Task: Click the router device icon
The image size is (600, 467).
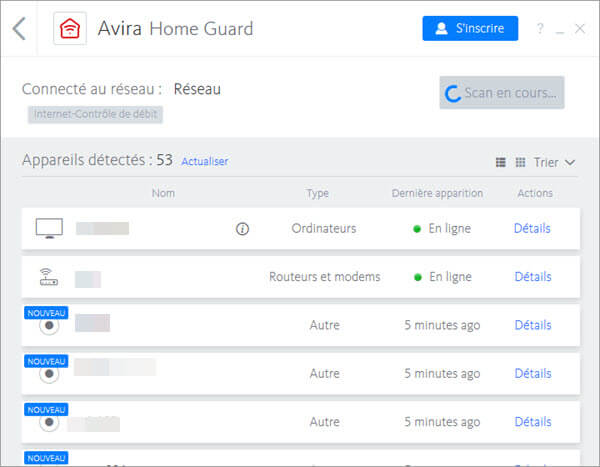Action: (49, 277)
